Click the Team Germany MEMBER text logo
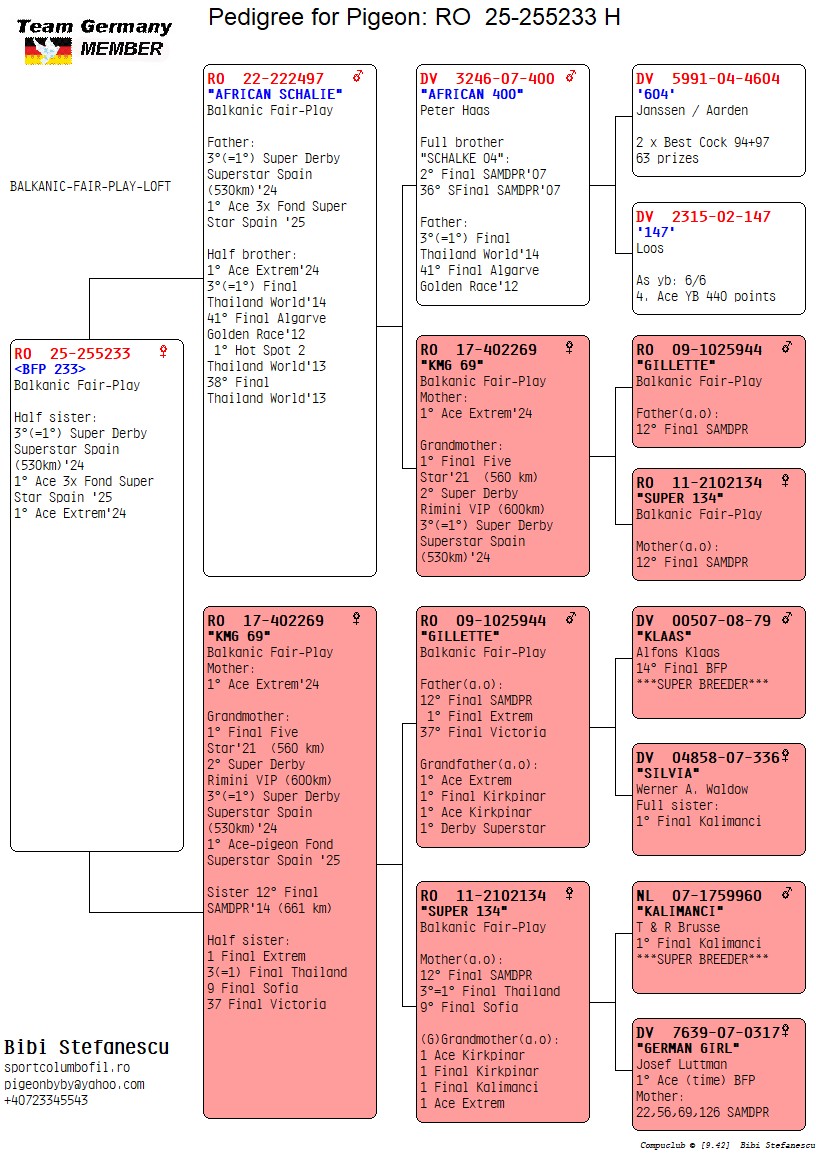 click(x=95, y=37)
